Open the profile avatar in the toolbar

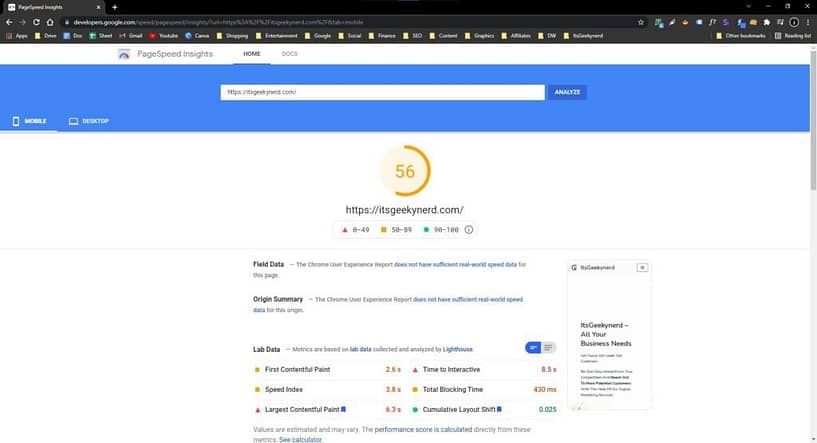click(x=794, y=22)
